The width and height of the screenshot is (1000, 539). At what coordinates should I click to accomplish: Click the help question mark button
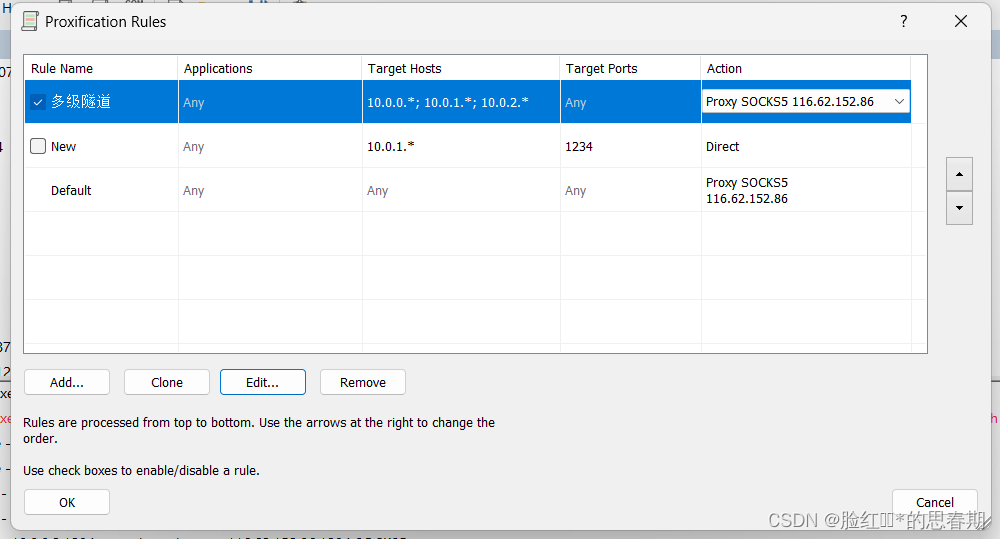(903, 21)
